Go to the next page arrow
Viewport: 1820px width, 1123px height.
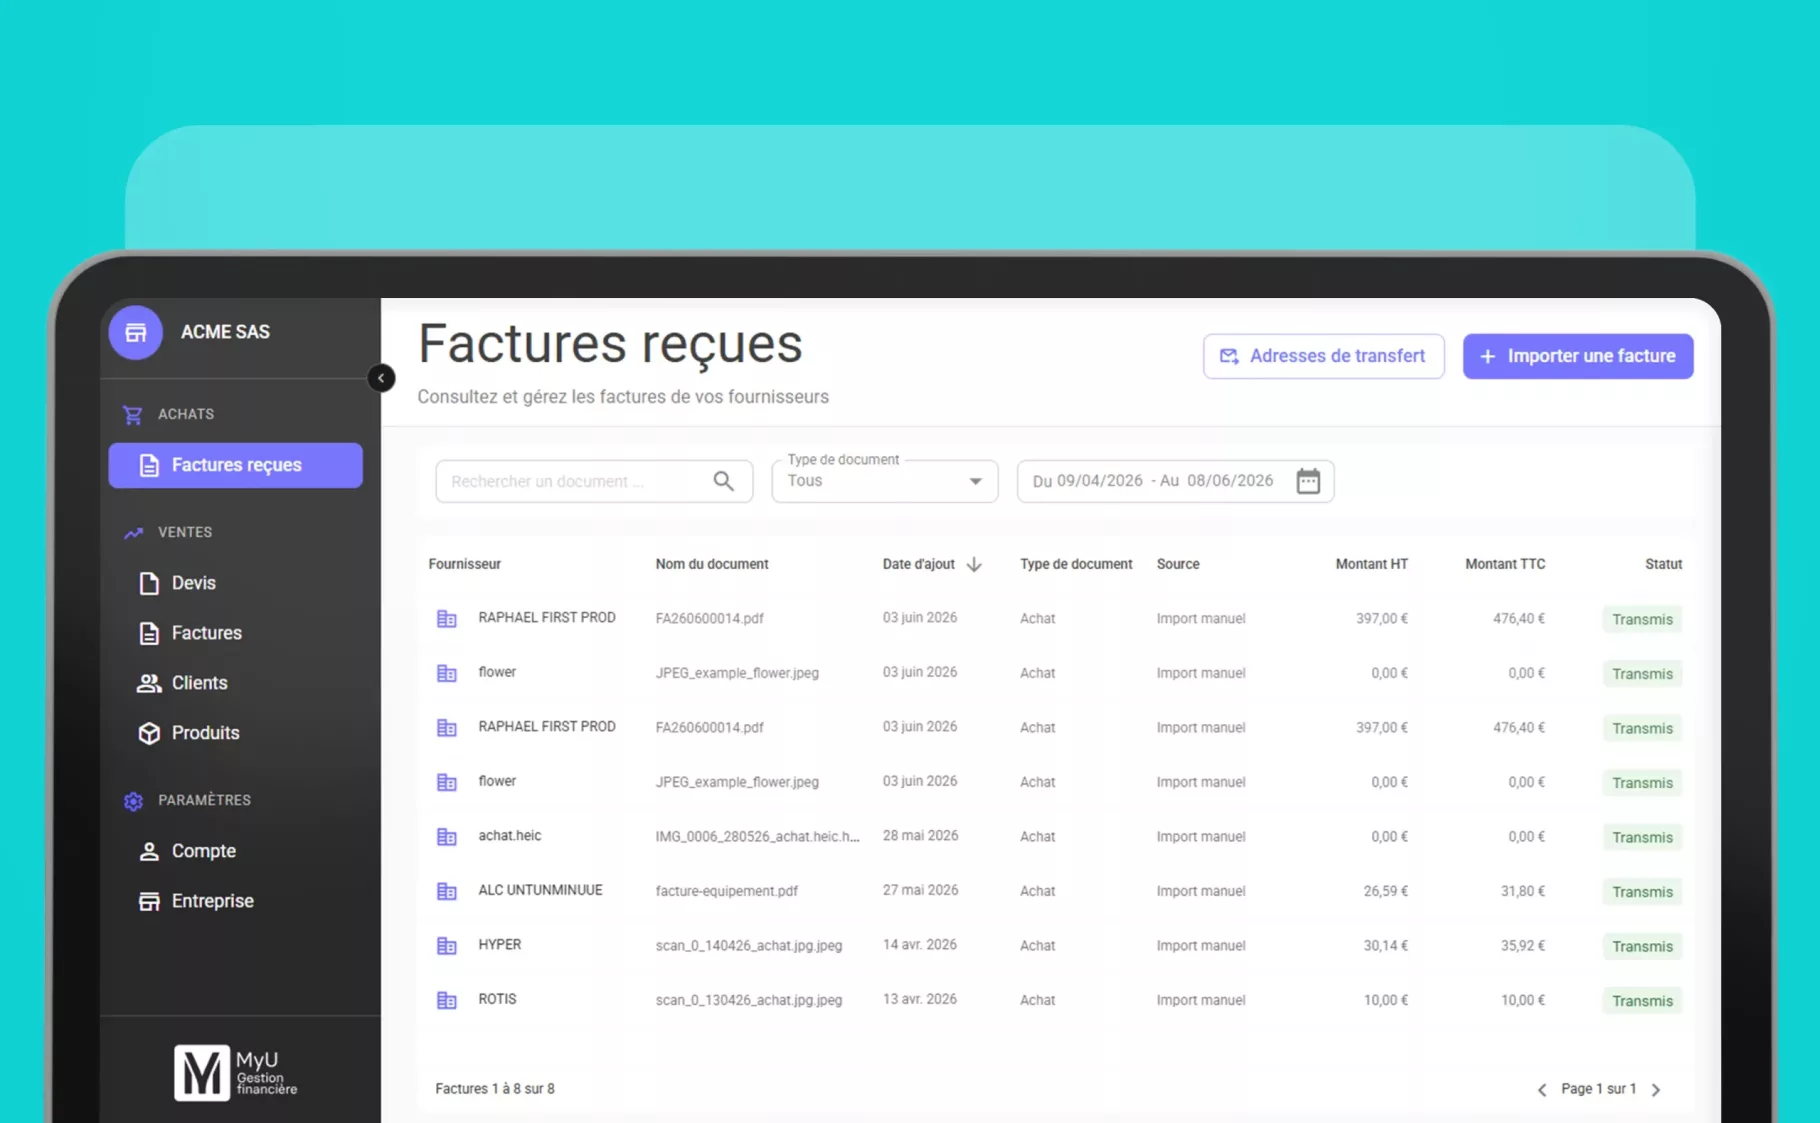click(x=1656, y=1090)
